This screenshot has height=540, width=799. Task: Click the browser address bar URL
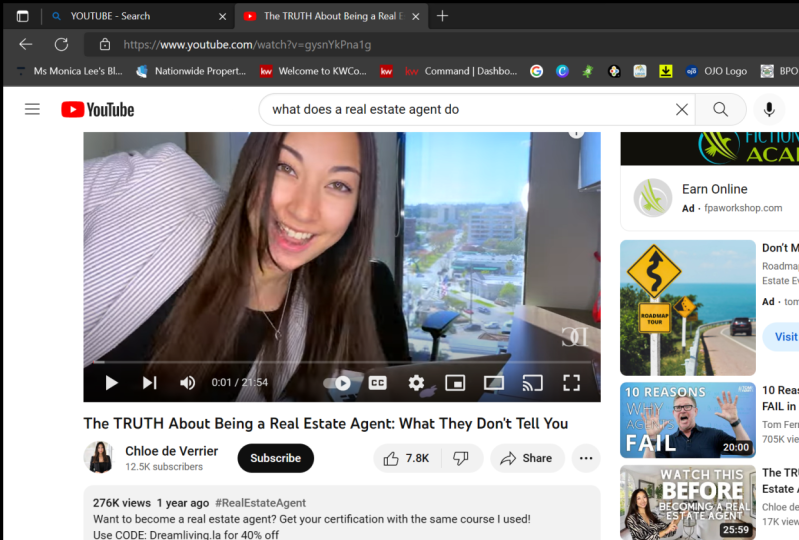click(247, 45)
